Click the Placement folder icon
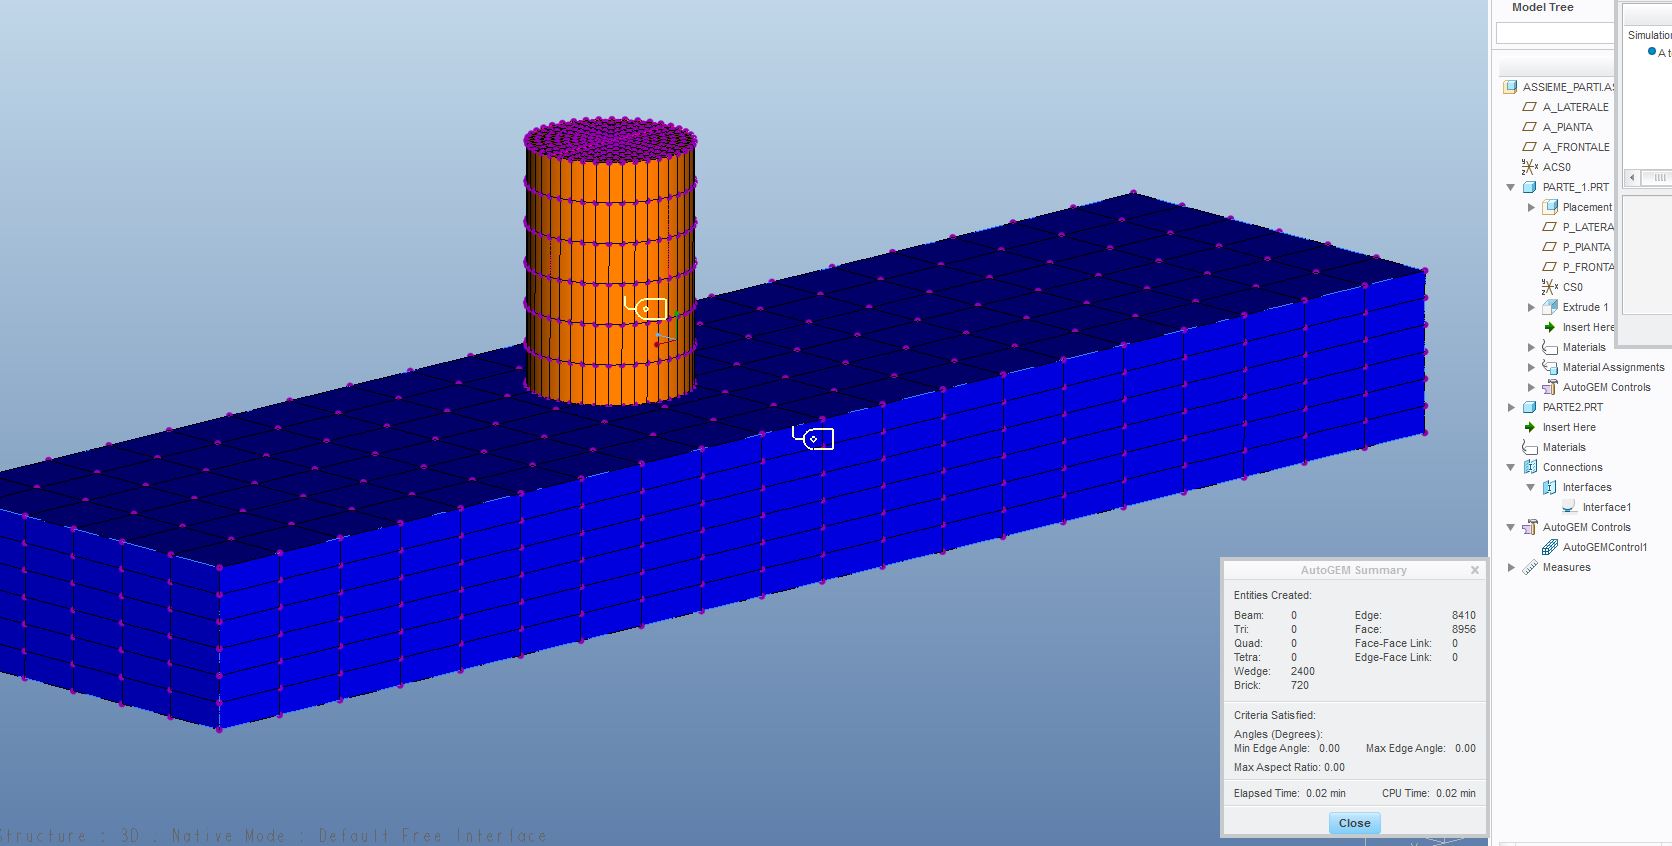The width and height of the screenshot is (1672, 846). 1550,207
